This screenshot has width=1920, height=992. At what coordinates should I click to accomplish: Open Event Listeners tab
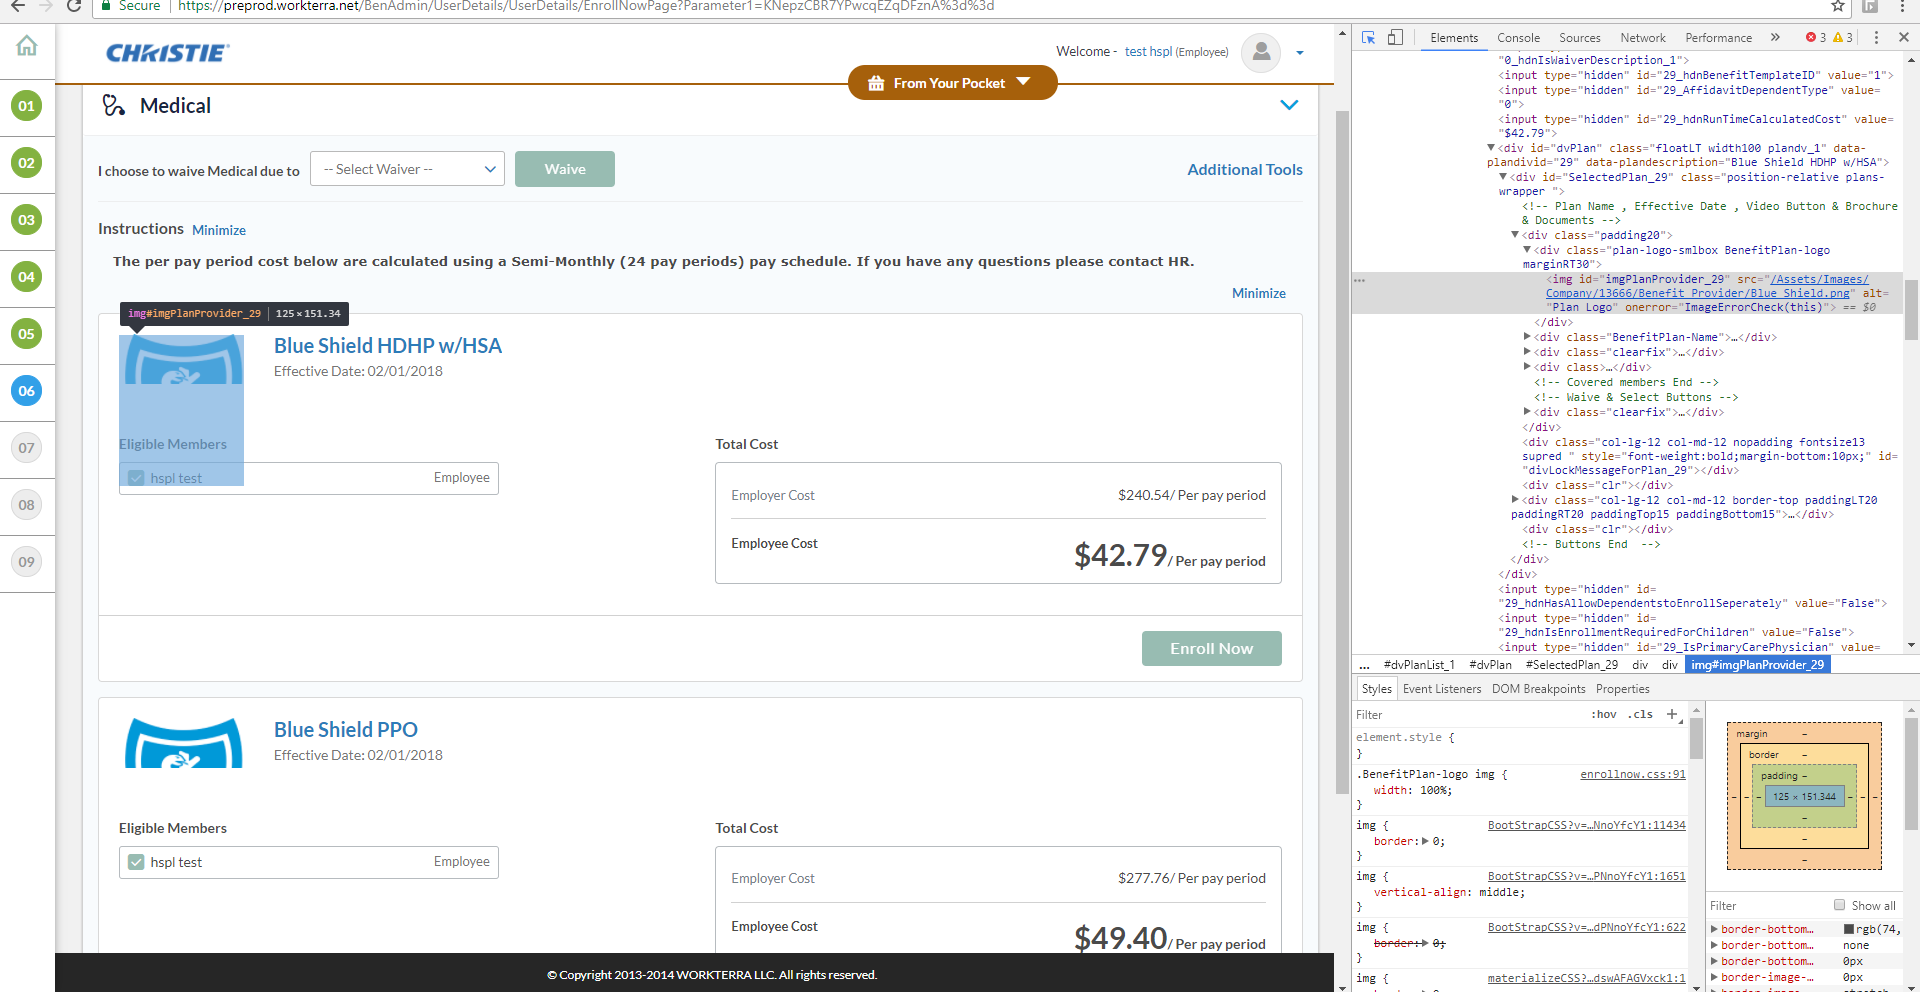pos(1442,689)
